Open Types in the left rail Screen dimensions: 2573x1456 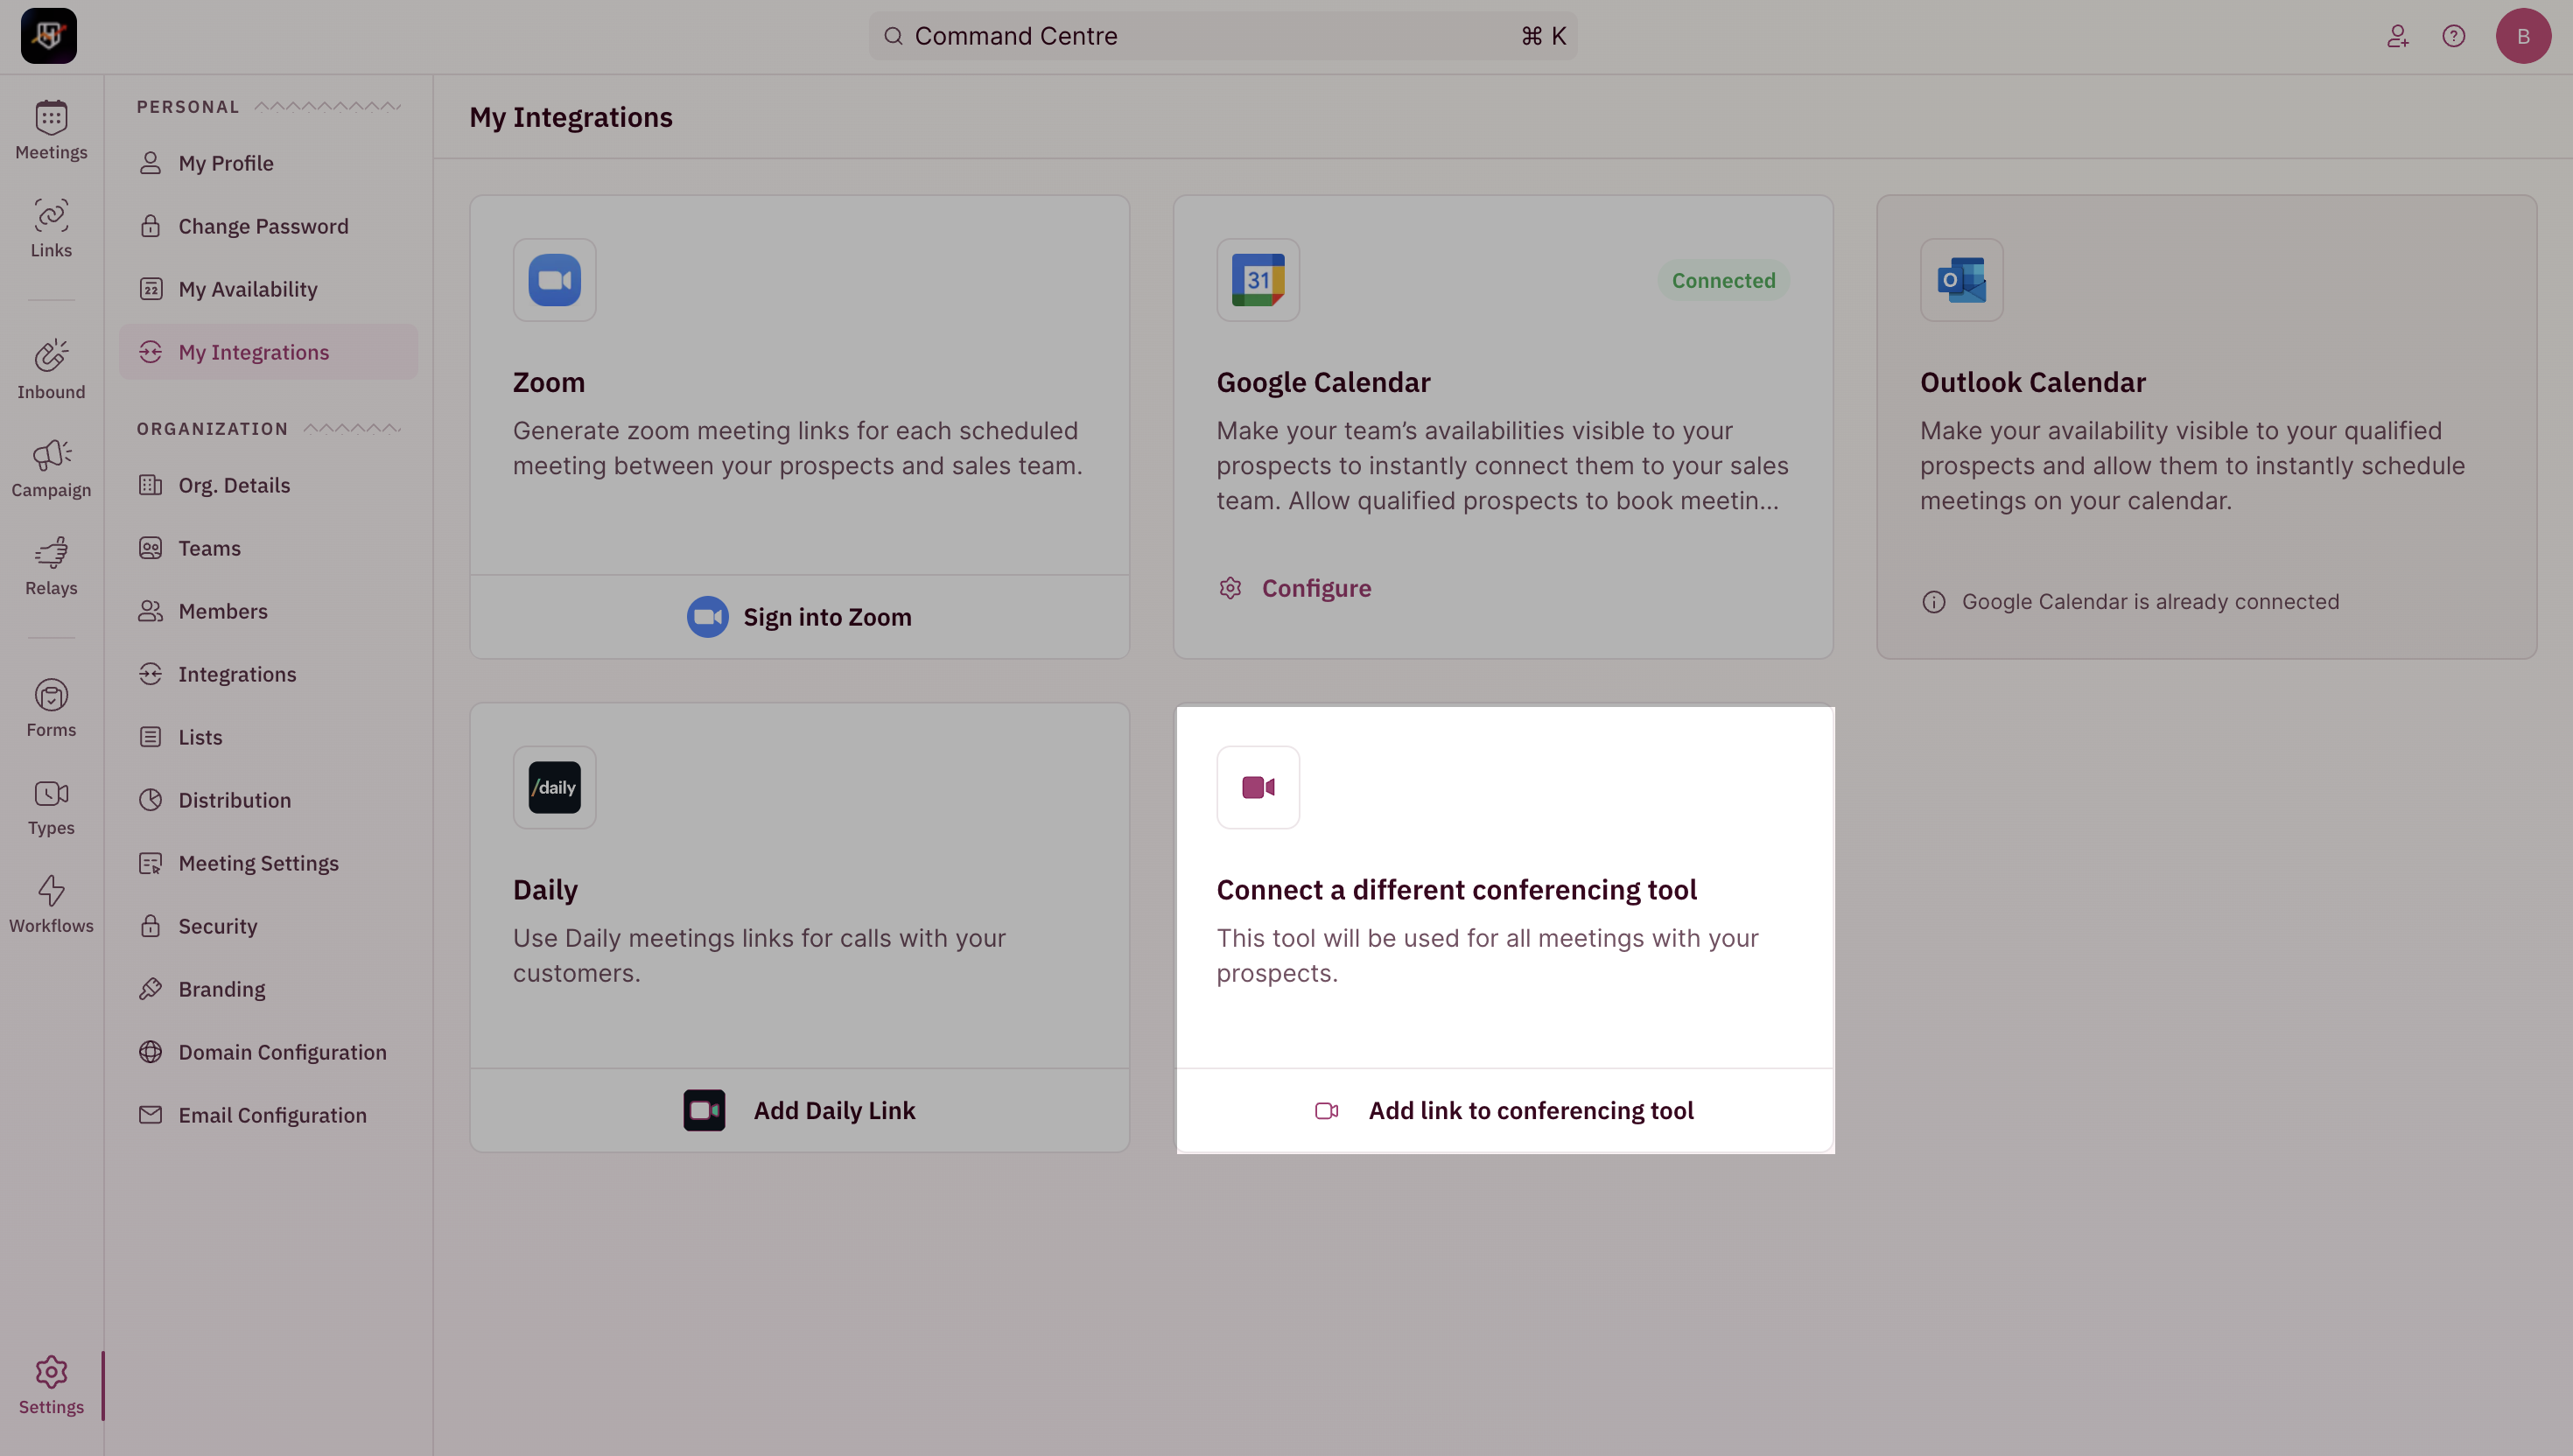(x=51, y=806)
